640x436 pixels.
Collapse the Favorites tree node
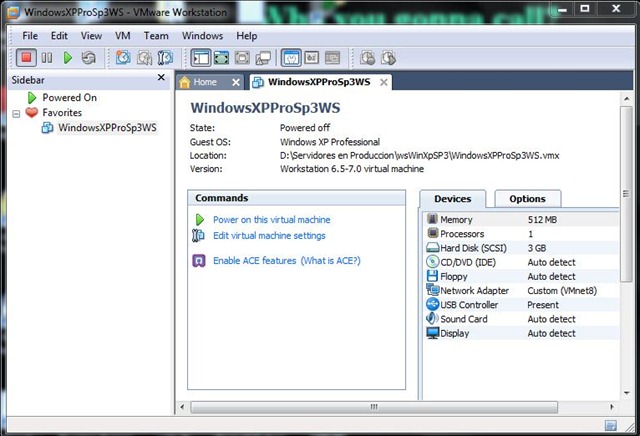coord(16,113)
